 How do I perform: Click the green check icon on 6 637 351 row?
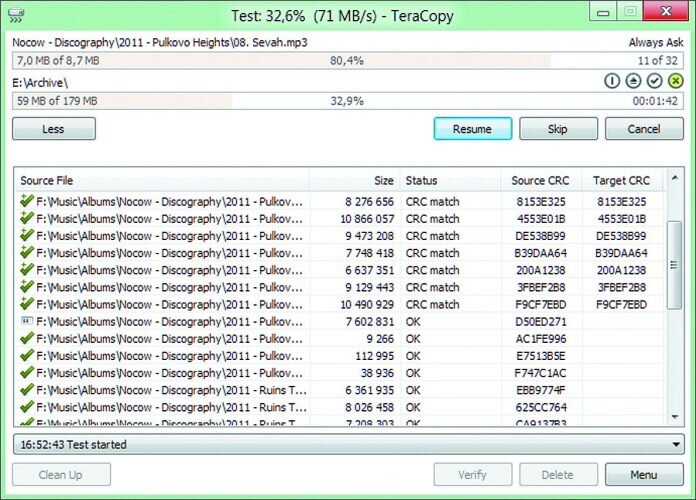(27, 270)
